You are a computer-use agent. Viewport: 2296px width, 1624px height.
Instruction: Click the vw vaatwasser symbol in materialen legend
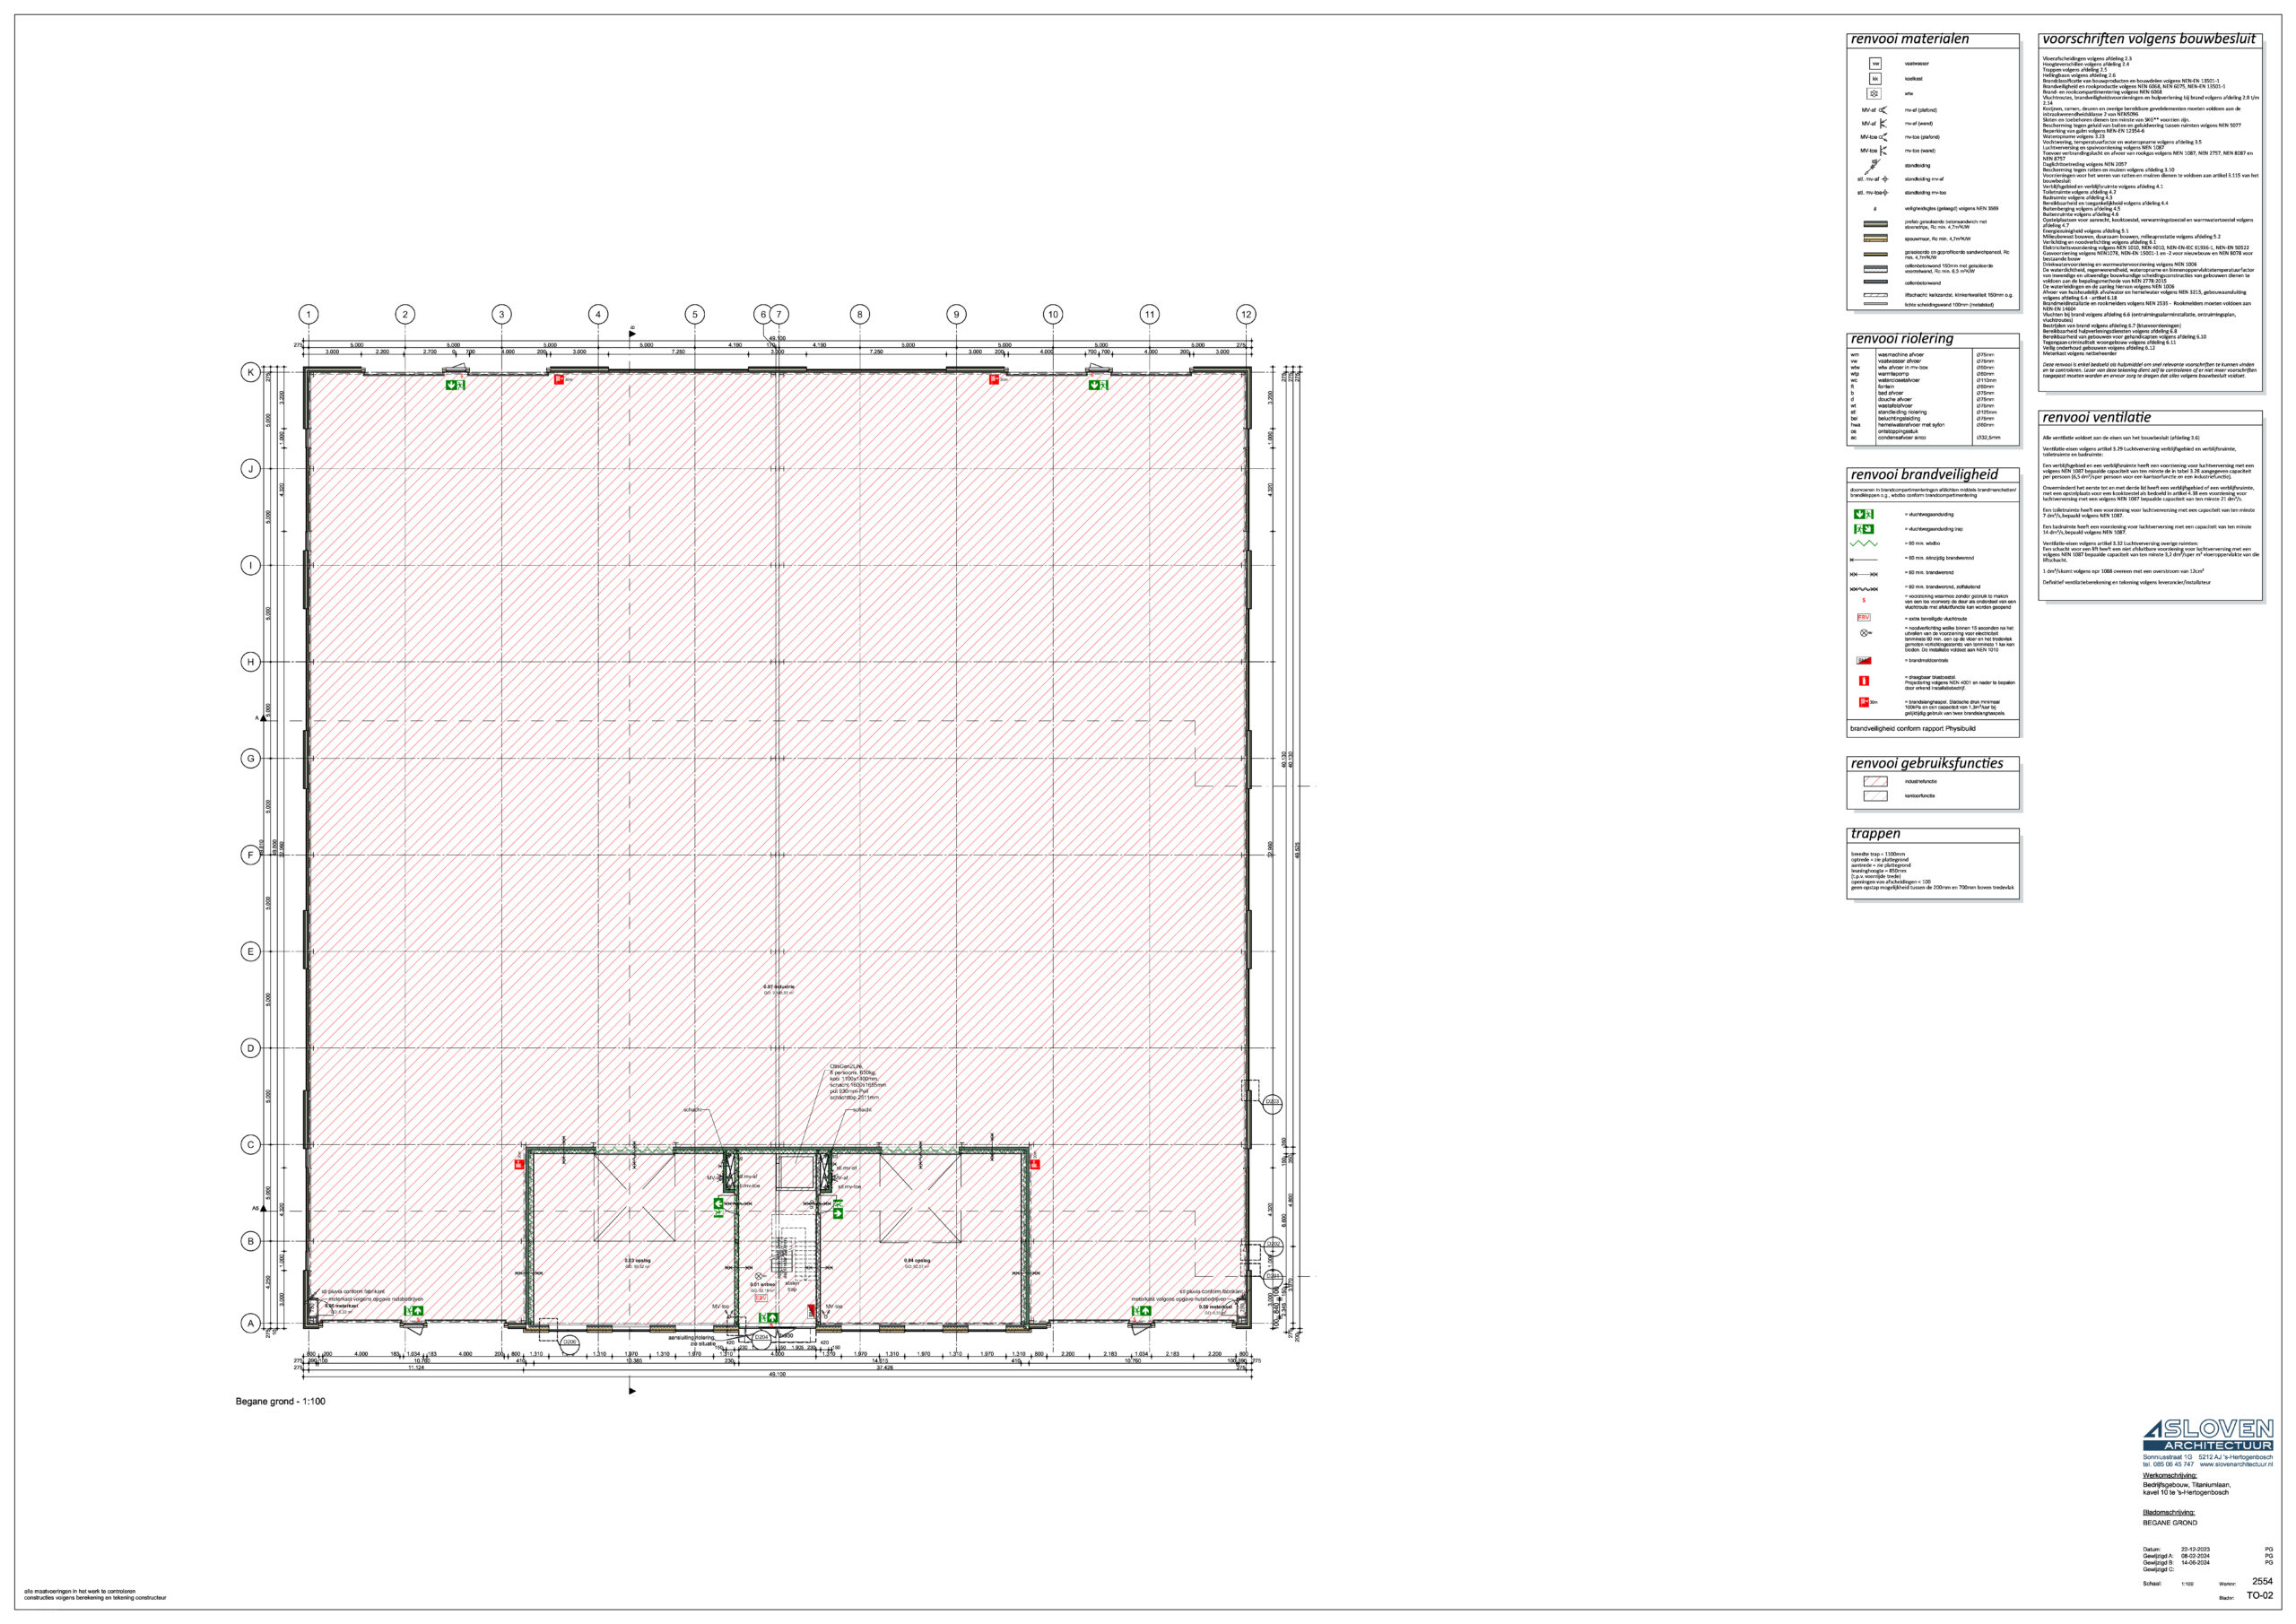click(1876, 63)
